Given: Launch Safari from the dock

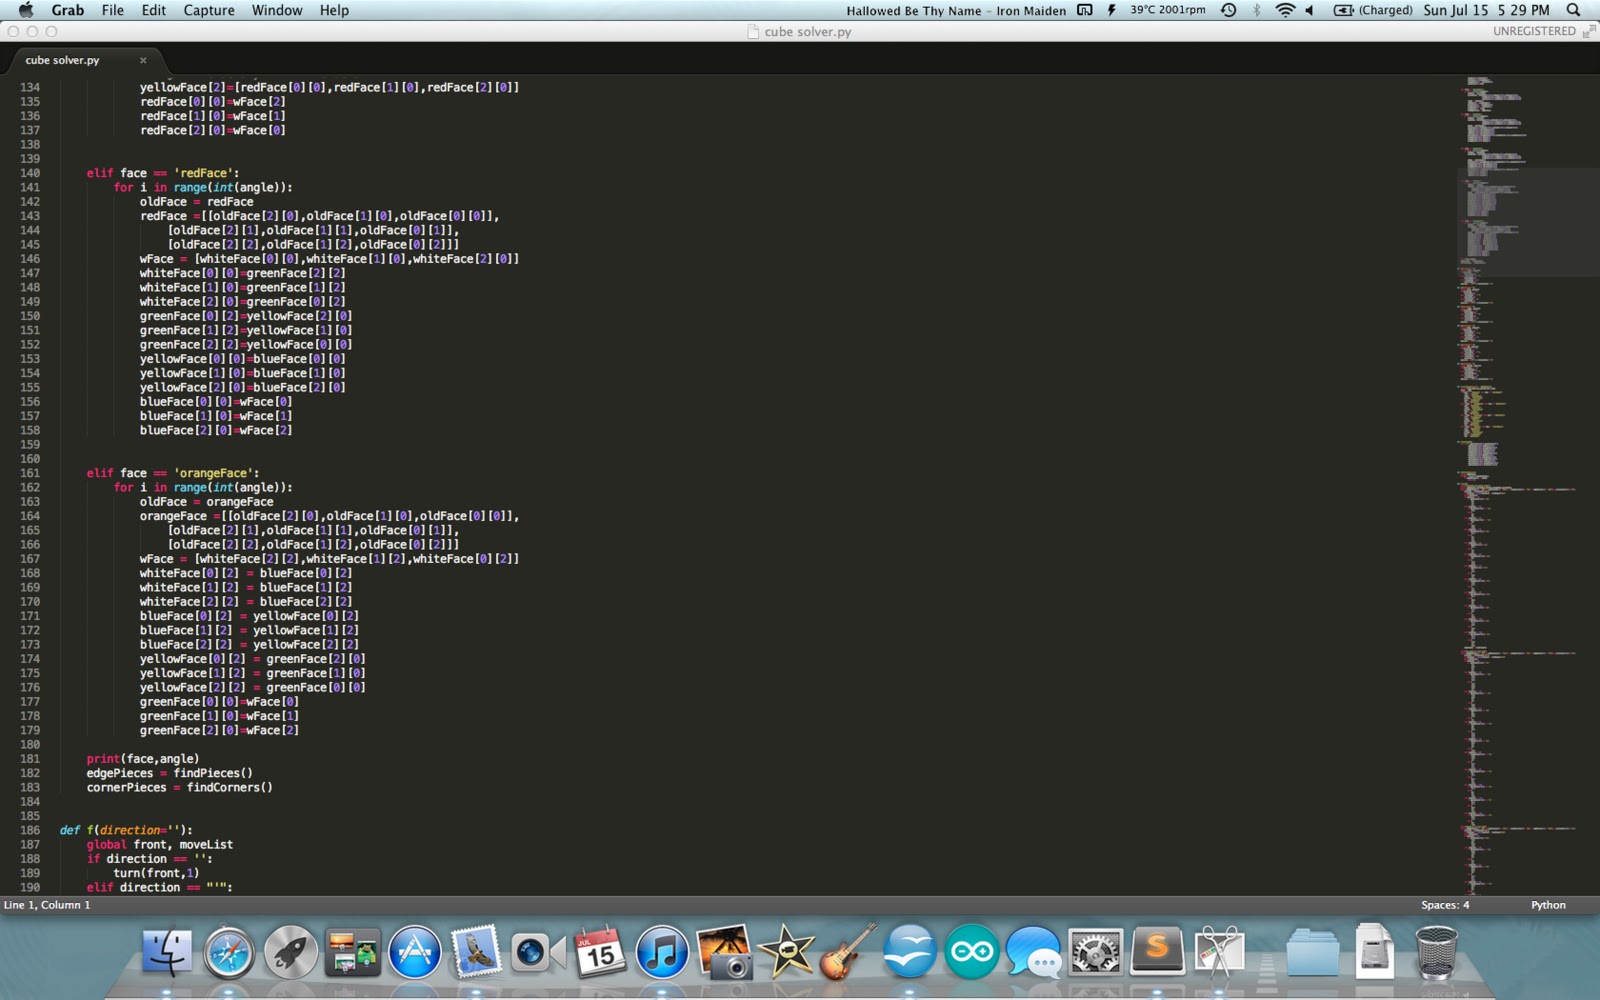Looking at the screenshot, I should tap(229, 951).
